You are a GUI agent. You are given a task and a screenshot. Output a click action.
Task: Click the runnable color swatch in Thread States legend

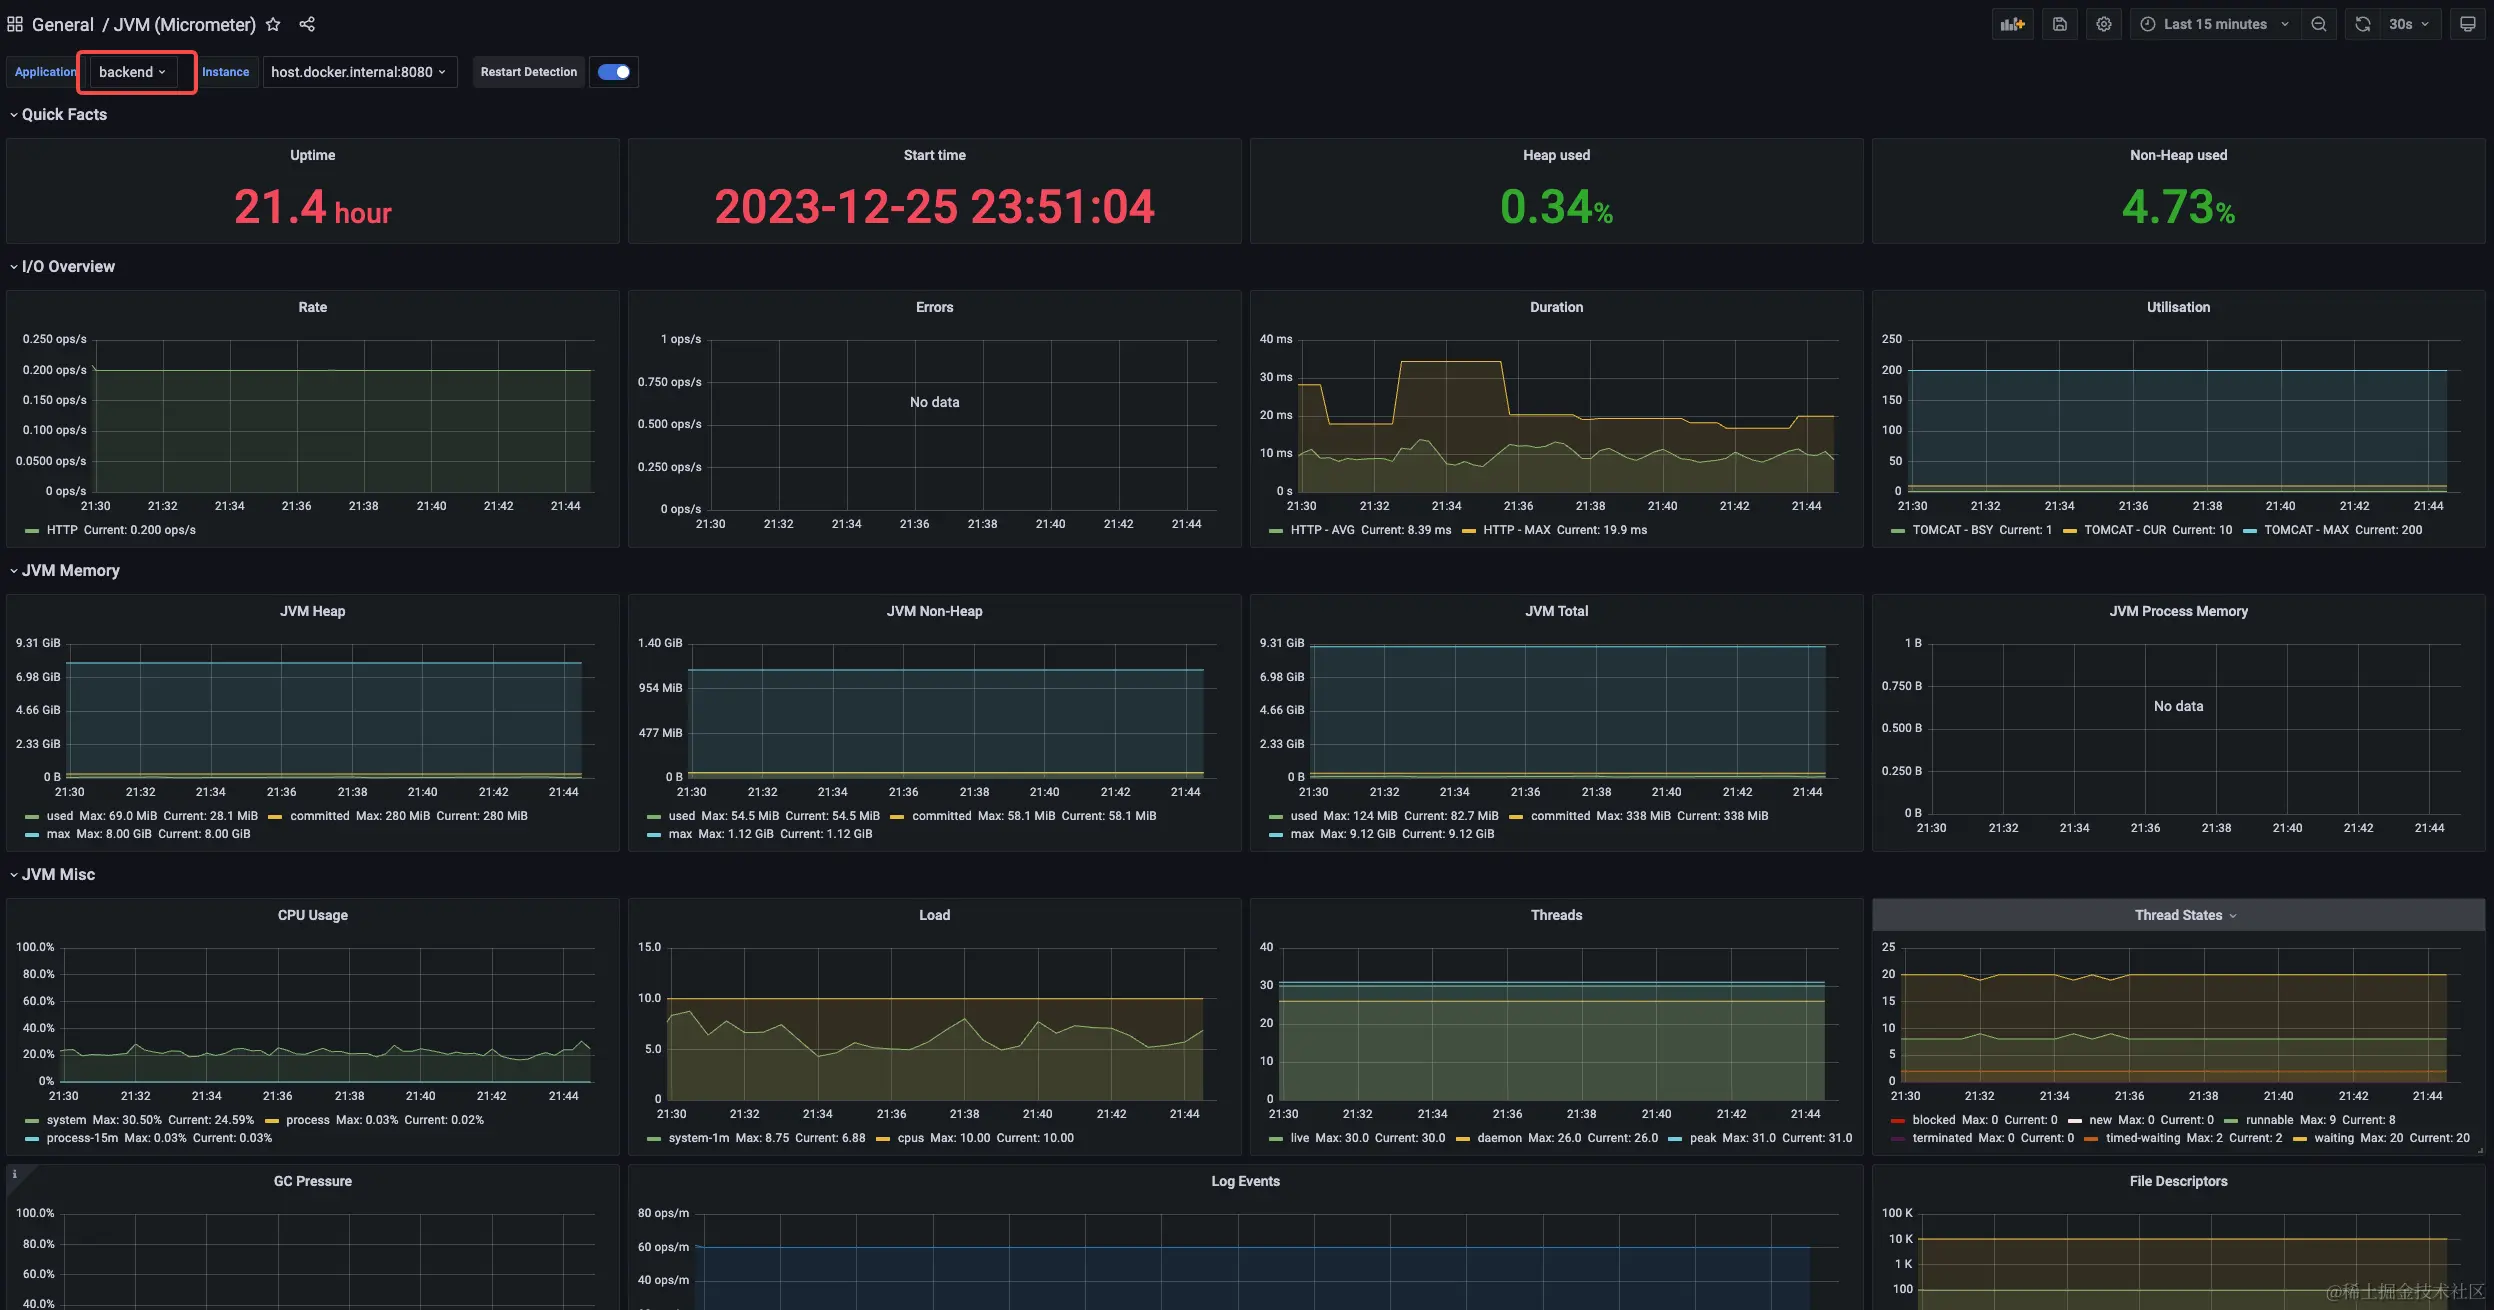(2231, 1121)
